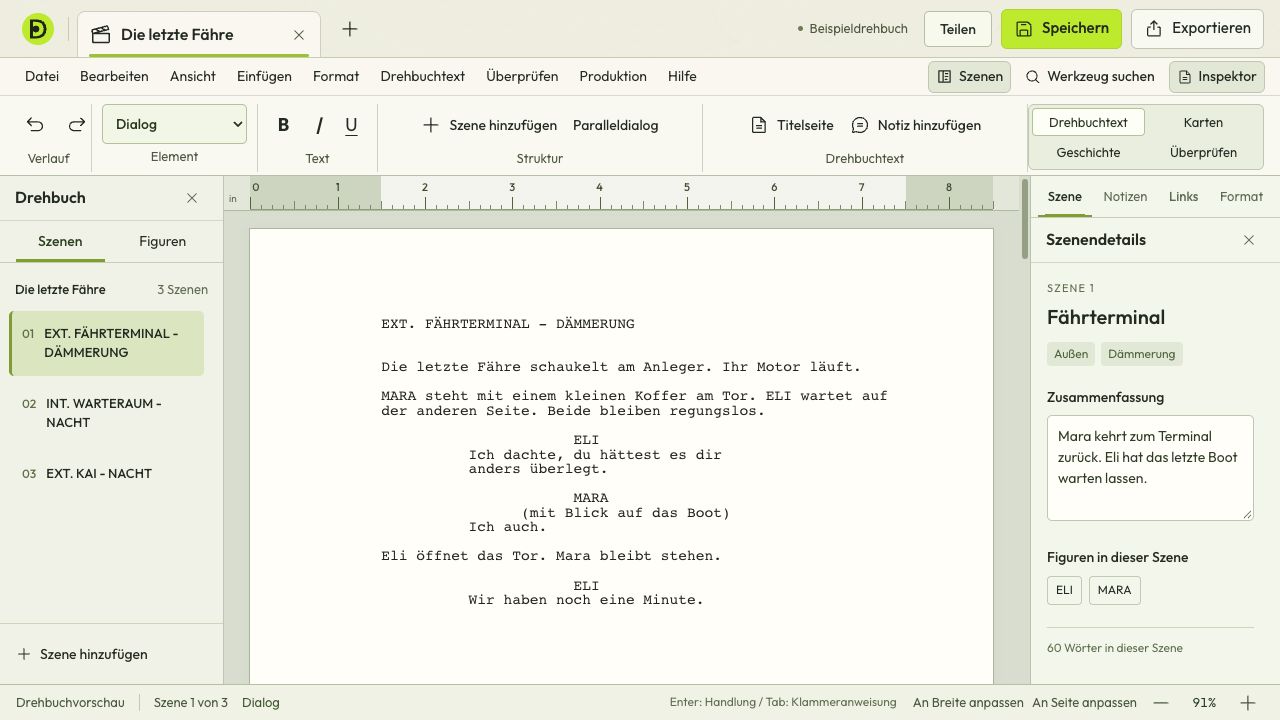1280x720 pixels.
Task: Click An Breite anpassen
Action: click(x=968, y=703)
